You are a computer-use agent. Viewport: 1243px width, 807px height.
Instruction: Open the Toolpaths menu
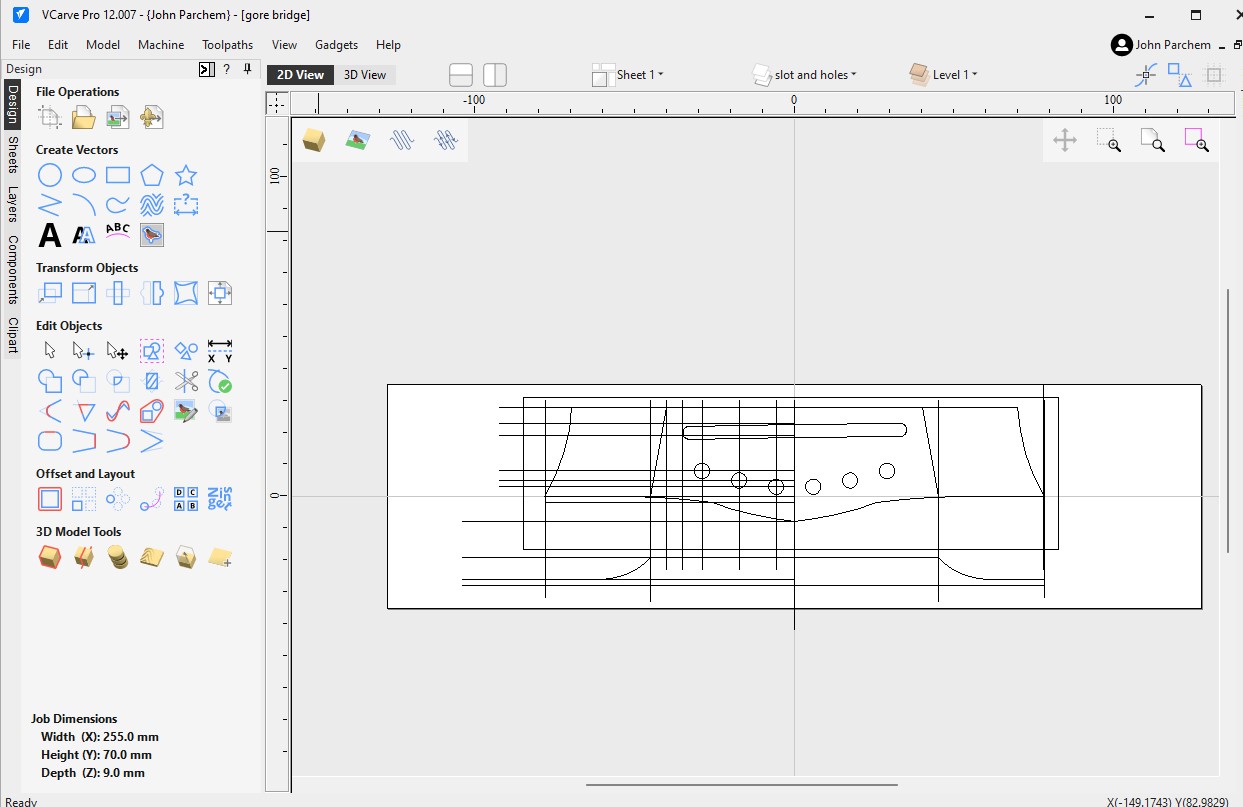pos(227,44)
